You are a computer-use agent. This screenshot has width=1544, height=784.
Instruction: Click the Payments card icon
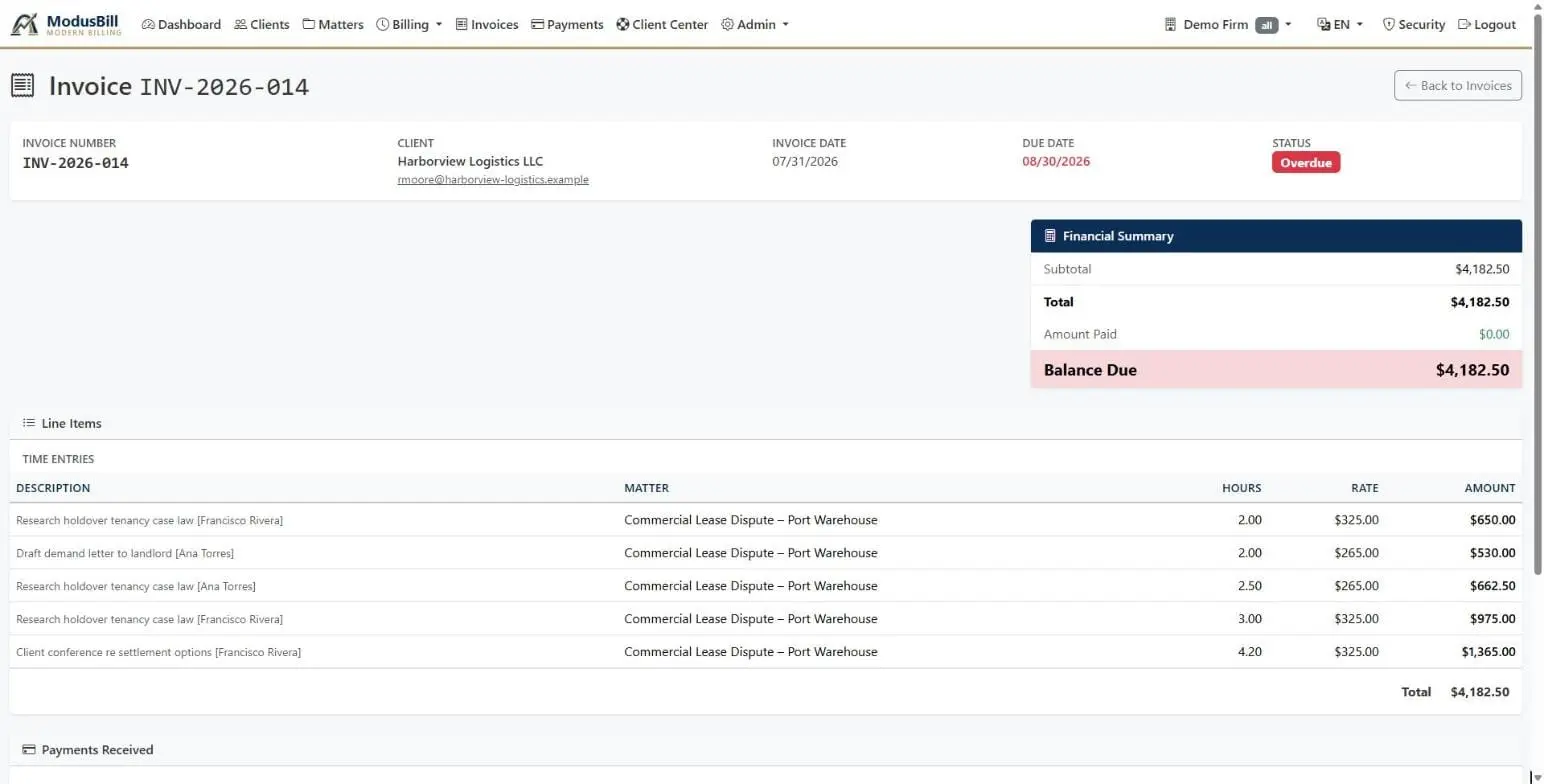coord(537,24)
